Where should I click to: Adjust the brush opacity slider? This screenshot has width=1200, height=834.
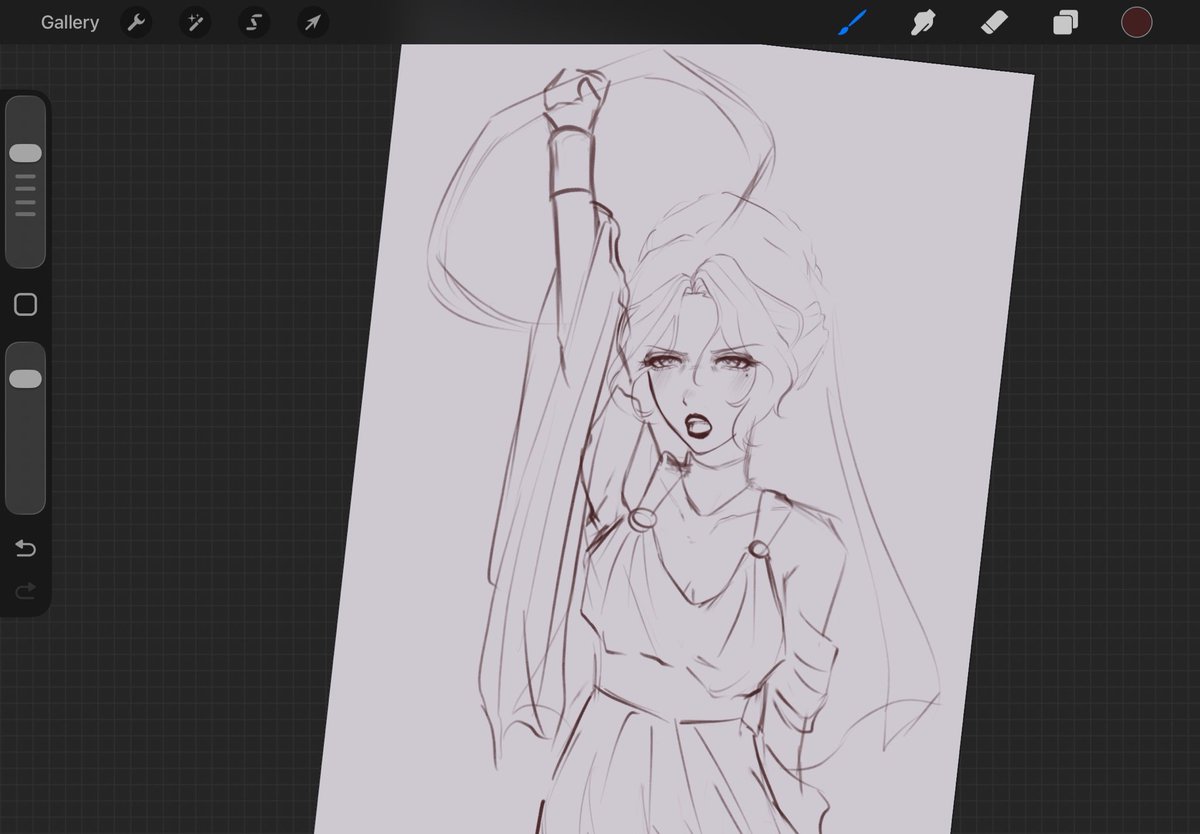pyautogui.click(x=25, y=377)
